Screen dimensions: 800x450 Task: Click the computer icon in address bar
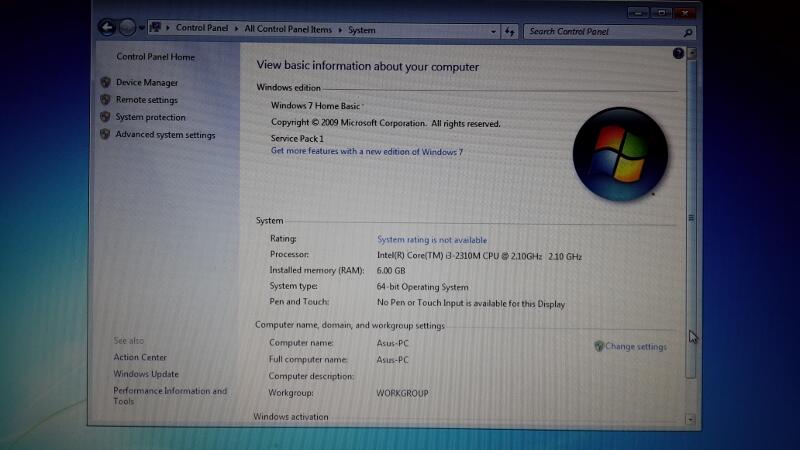point(155,27)
